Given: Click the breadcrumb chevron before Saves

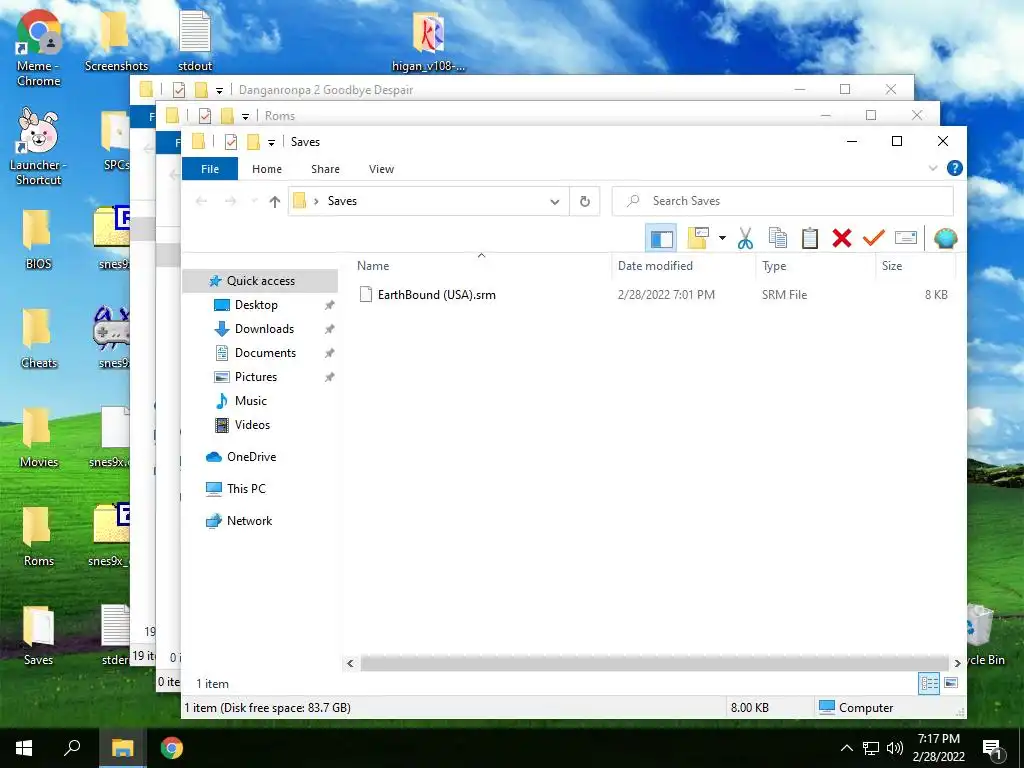Looking at the screenshot, I should point(316,201).
